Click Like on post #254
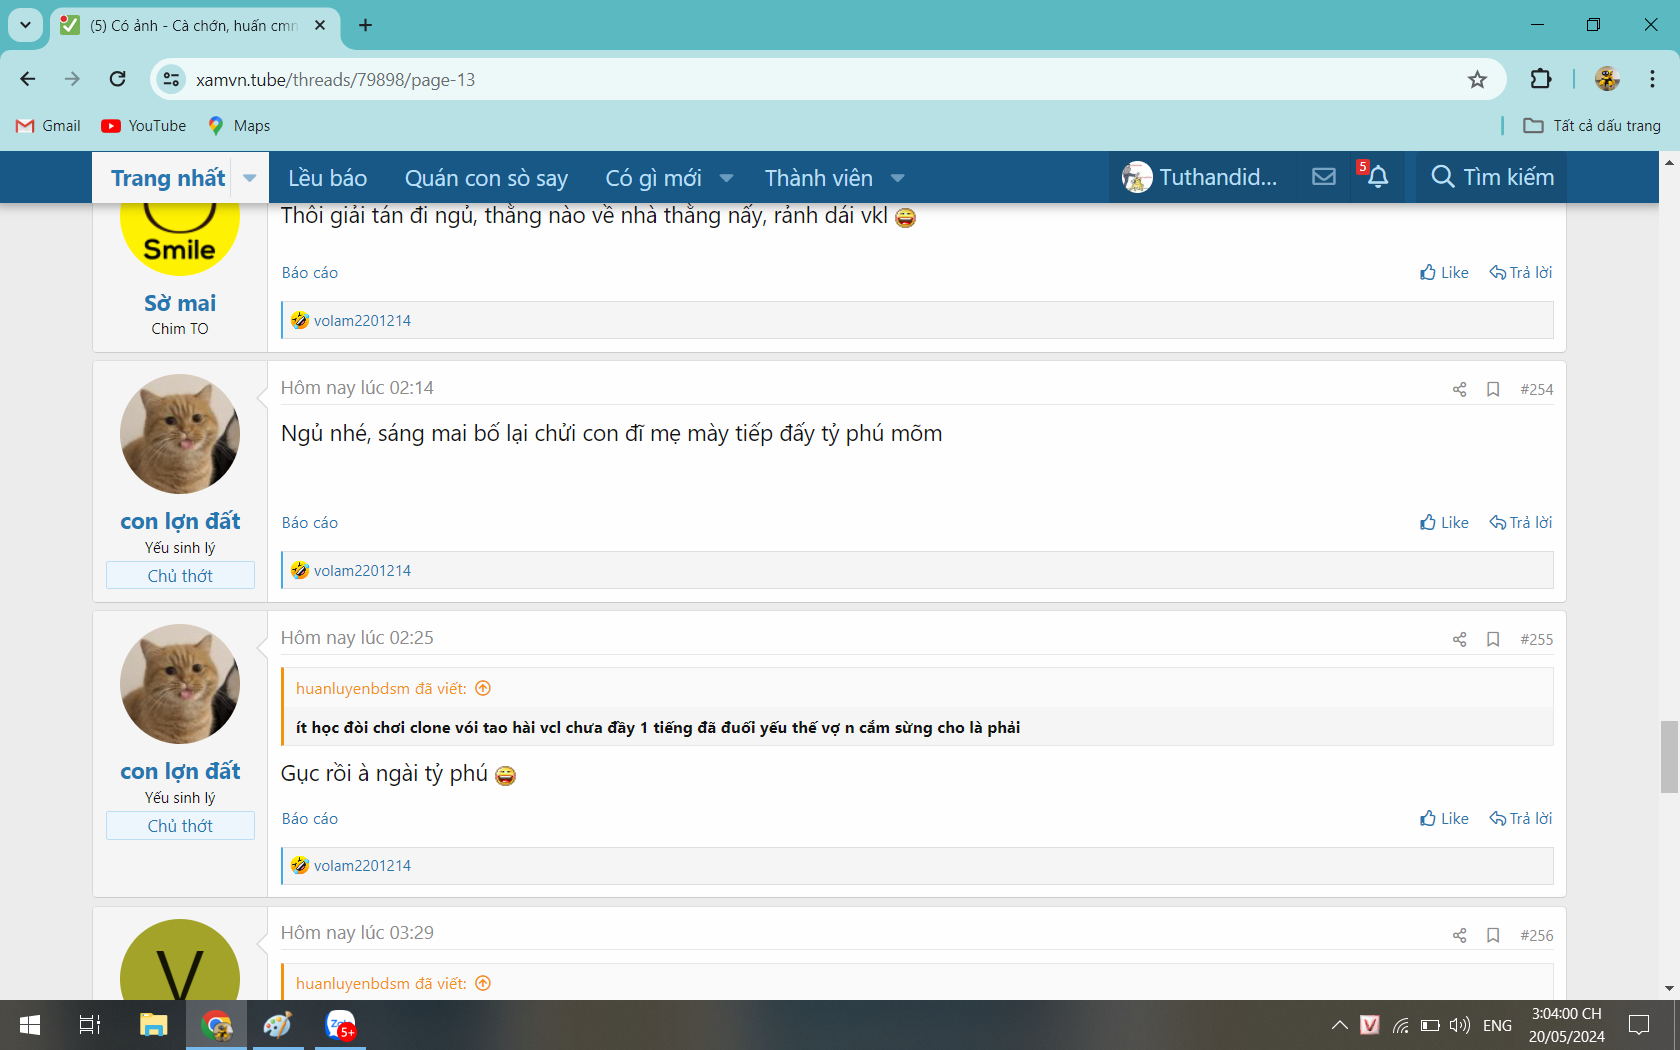 point(1444,523)
